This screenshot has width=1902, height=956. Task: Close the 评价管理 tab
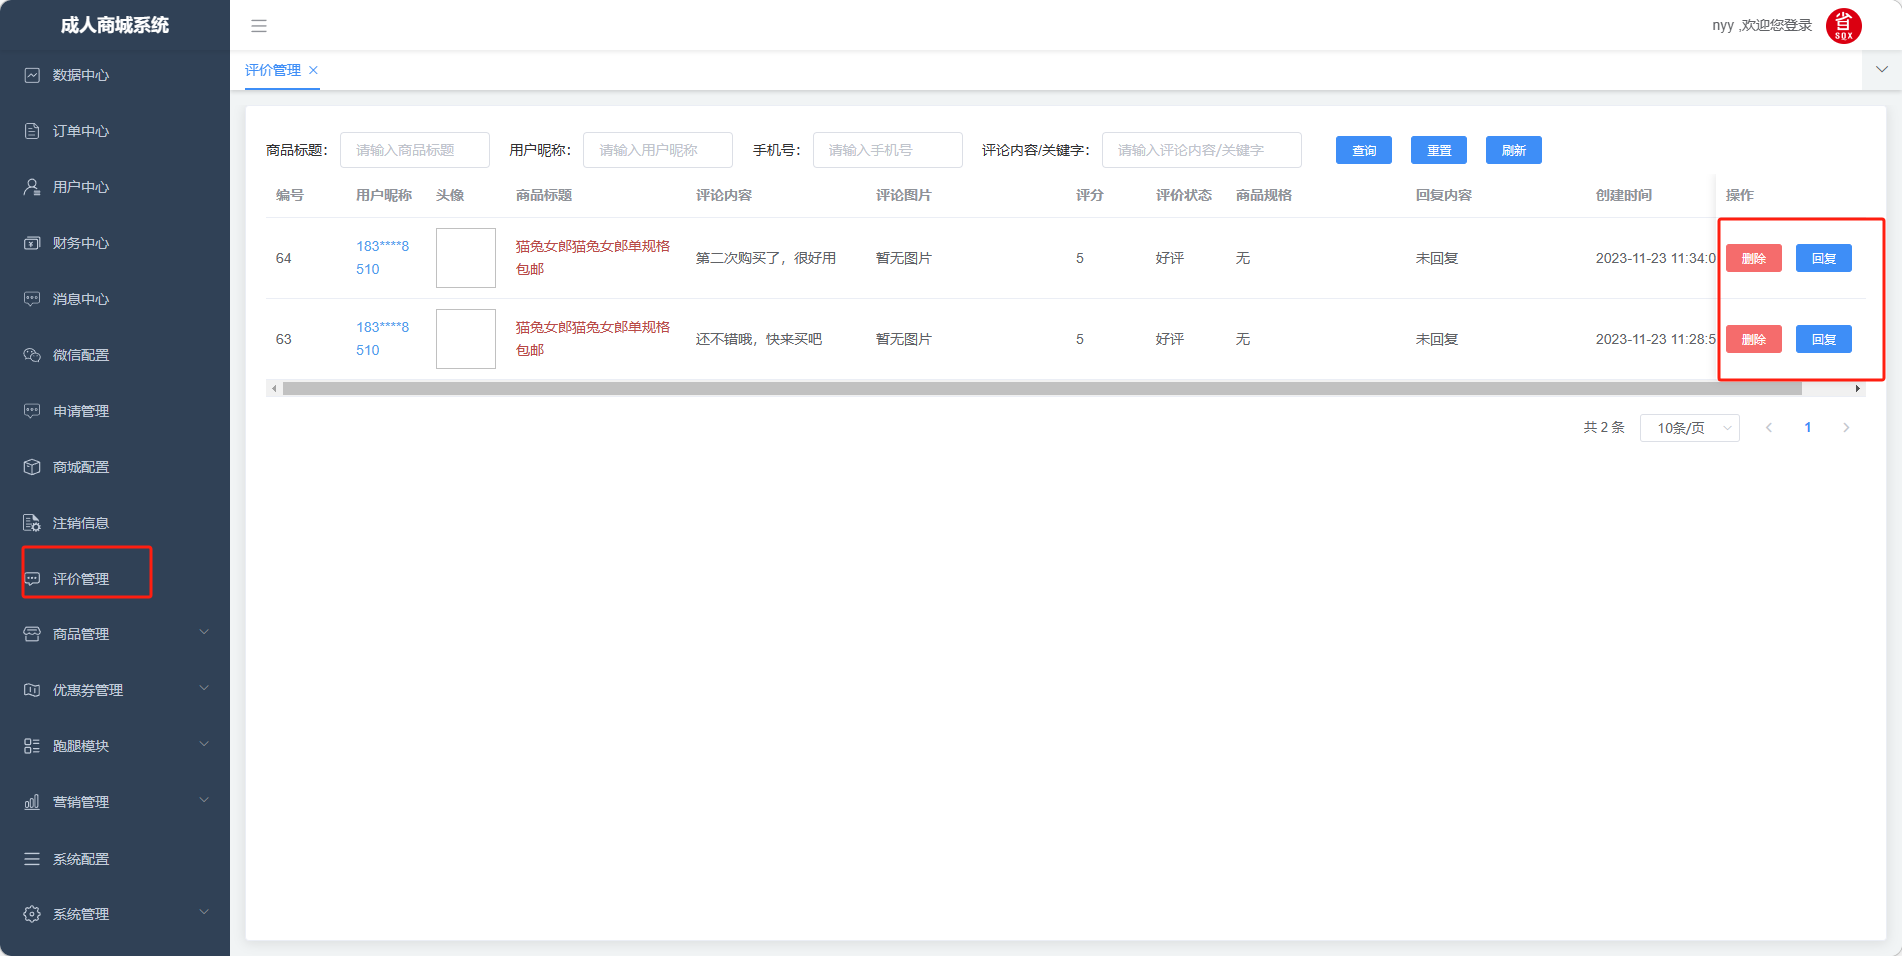click(313, 70)
